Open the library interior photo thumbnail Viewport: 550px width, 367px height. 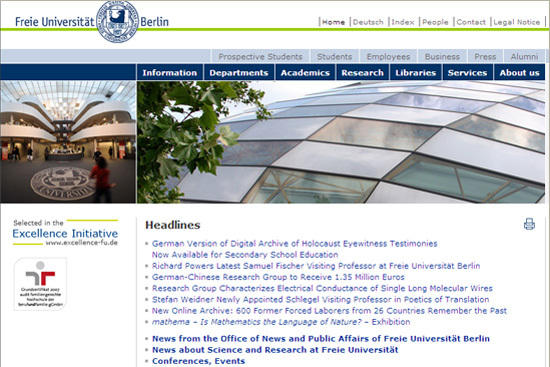68,142
